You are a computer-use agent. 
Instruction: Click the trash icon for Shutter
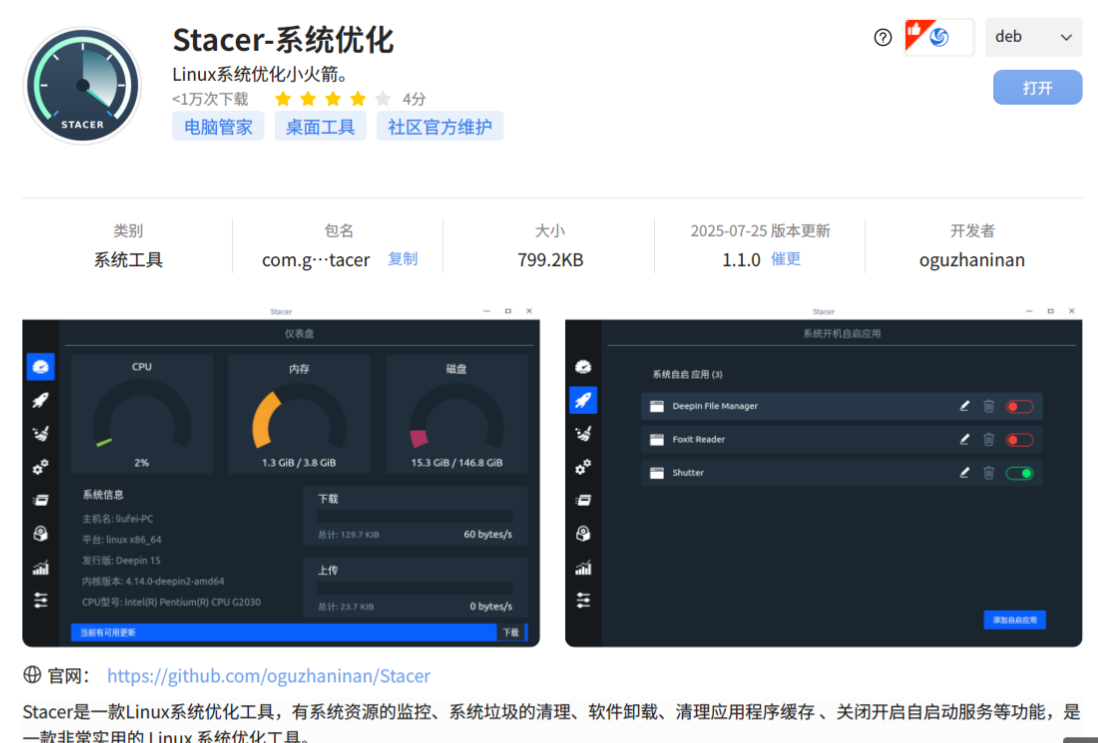pyautogui.click(x=989, y=473)
